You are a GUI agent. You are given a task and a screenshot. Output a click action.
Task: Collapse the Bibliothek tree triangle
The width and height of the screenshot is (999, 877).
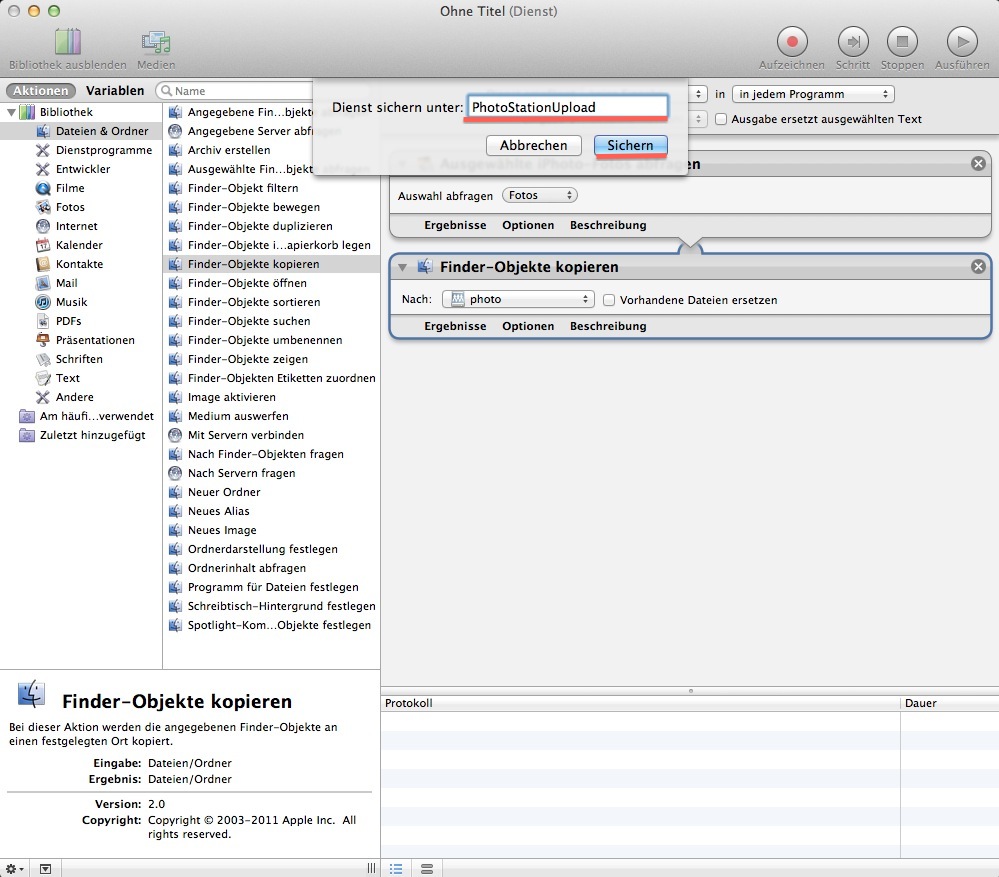point(12,112)
